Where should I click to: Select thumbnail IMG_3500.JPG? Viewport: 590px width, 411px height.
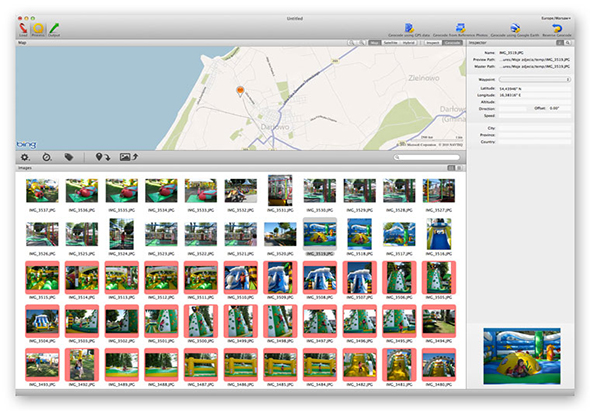(201, 321)
